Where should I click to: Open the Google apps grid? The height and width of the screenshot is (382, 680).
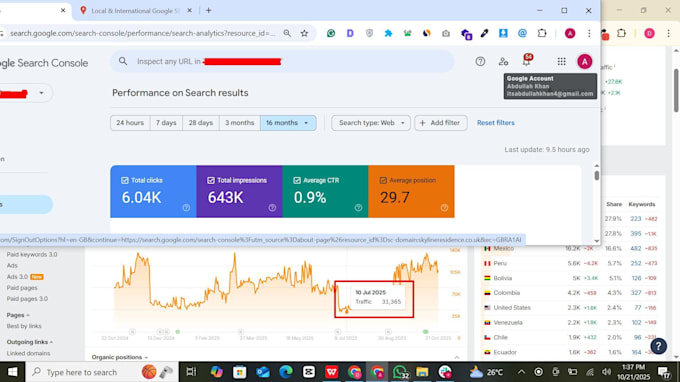[561, 62]
